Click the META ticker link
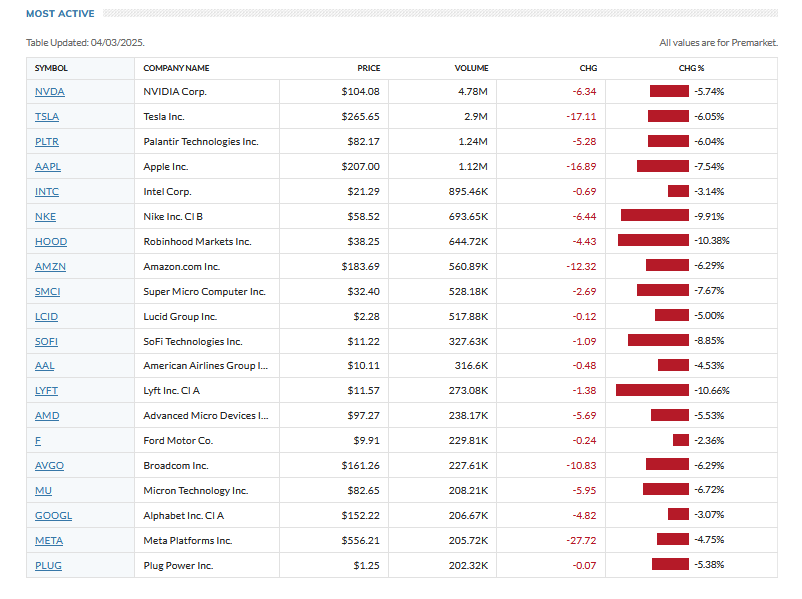 (x=49, y=540)
